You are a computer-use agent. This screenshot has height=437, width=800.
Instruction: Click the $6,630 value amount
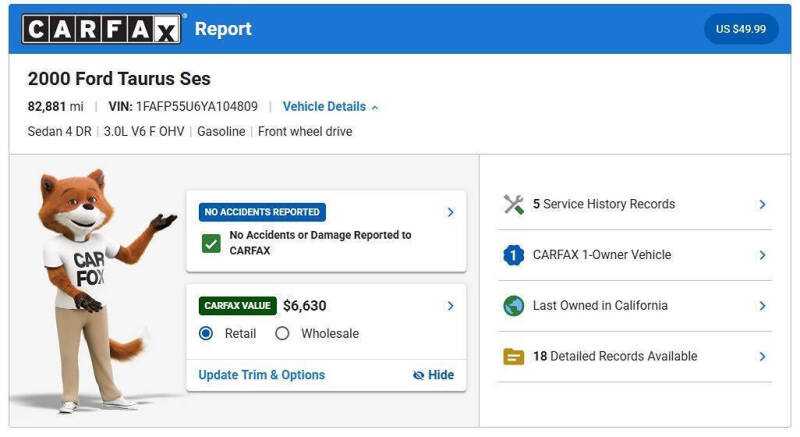point(305,306)
